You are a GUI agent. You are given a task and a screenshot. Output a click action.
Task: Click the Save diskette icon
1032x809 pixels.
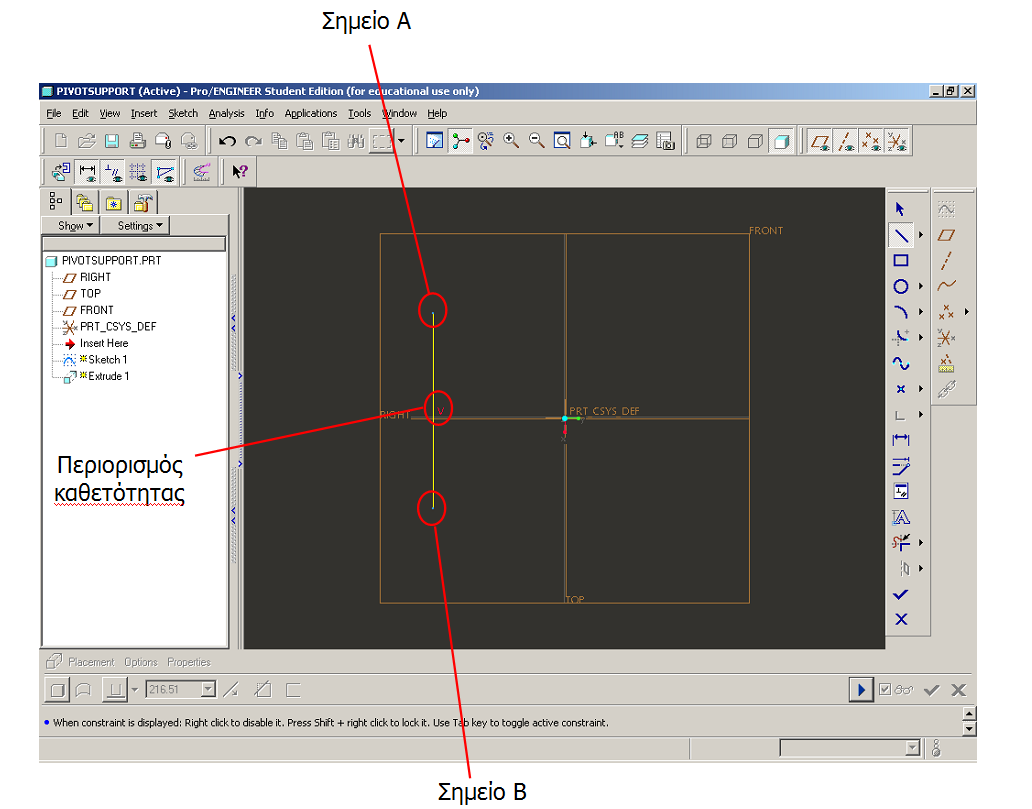112,141
